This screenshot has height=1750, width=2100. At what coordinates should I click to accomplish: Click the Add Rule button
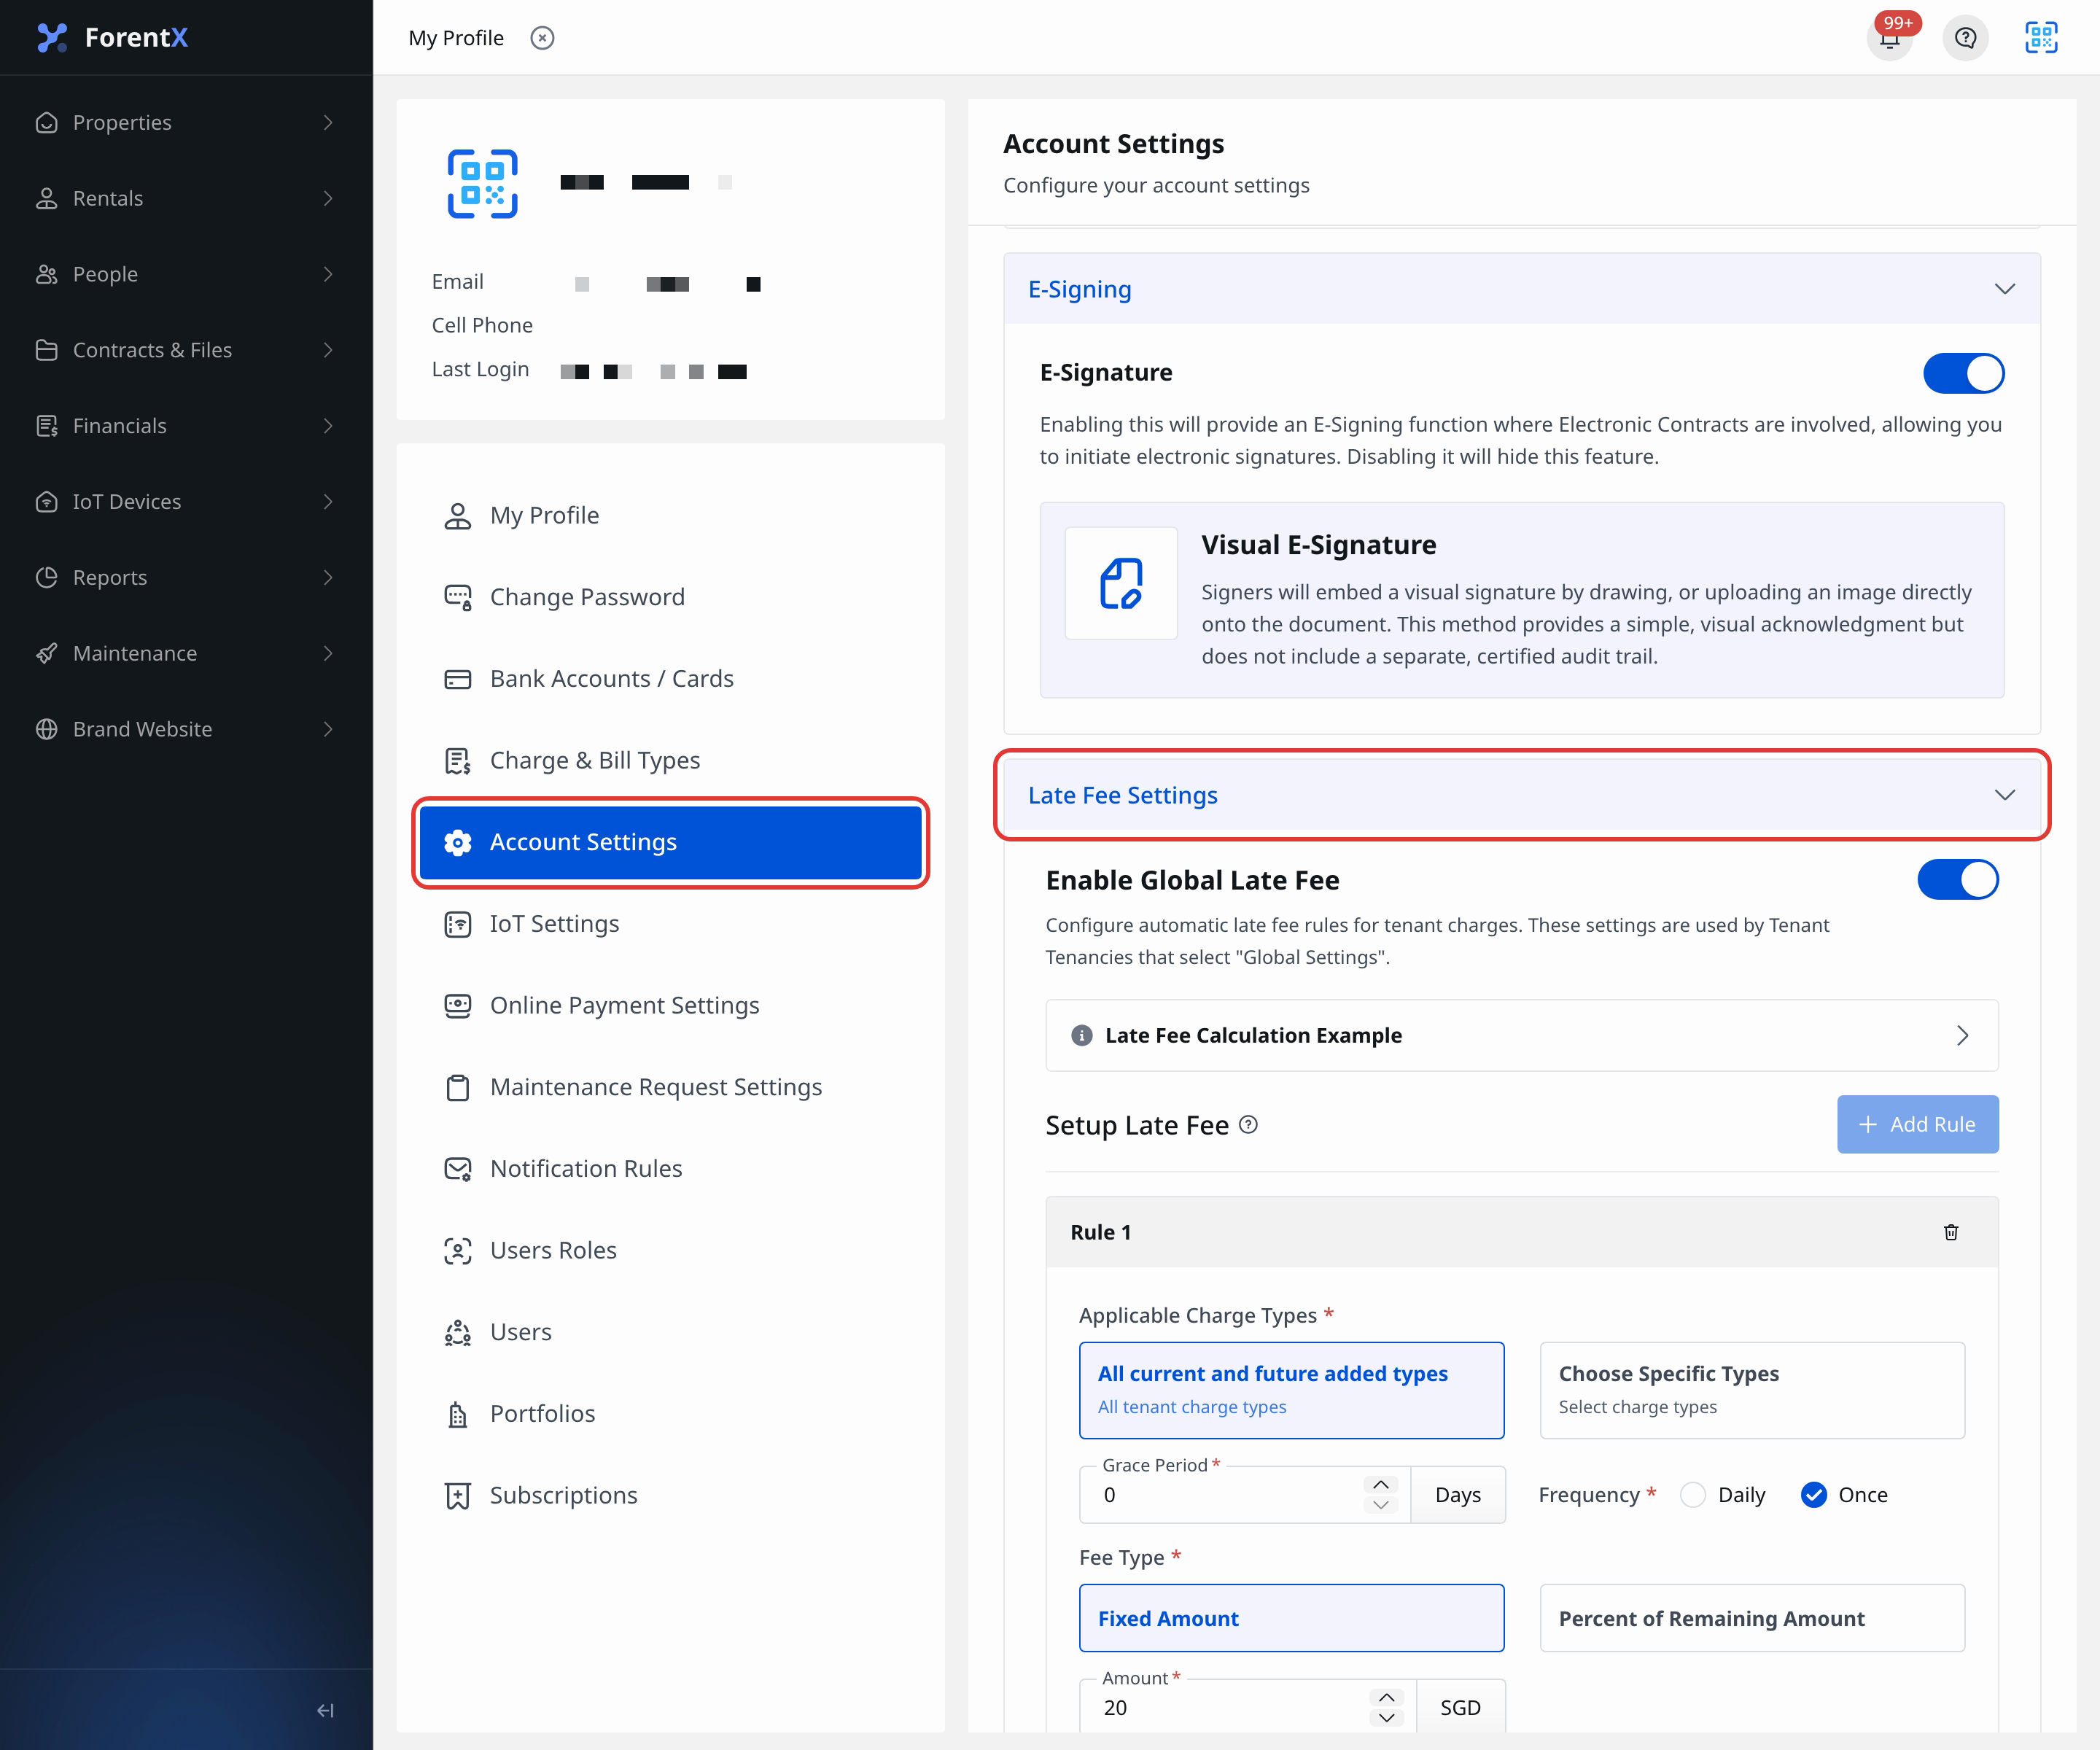click(x=1917, y=1124)
